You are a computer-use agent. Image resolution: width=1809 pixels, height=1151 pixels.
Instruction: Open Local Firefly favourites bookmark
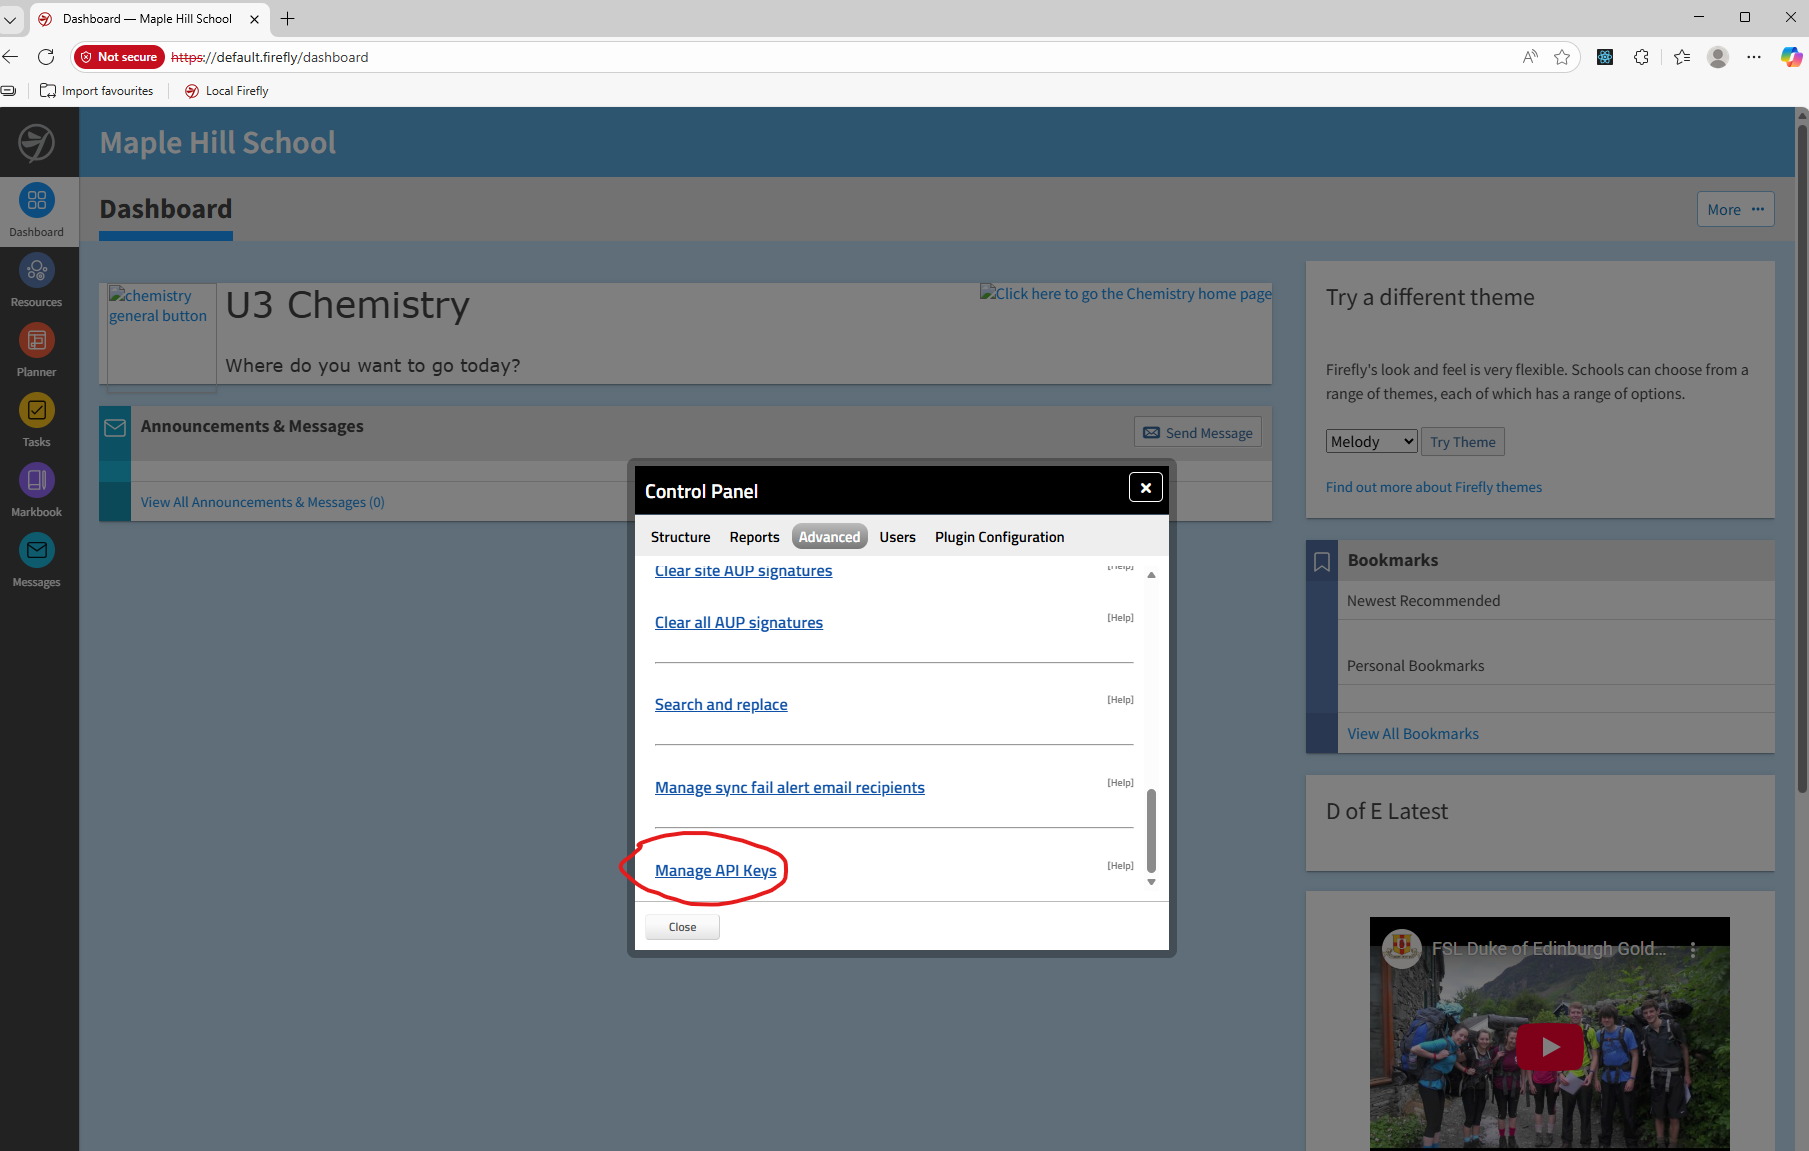[227, 91]
